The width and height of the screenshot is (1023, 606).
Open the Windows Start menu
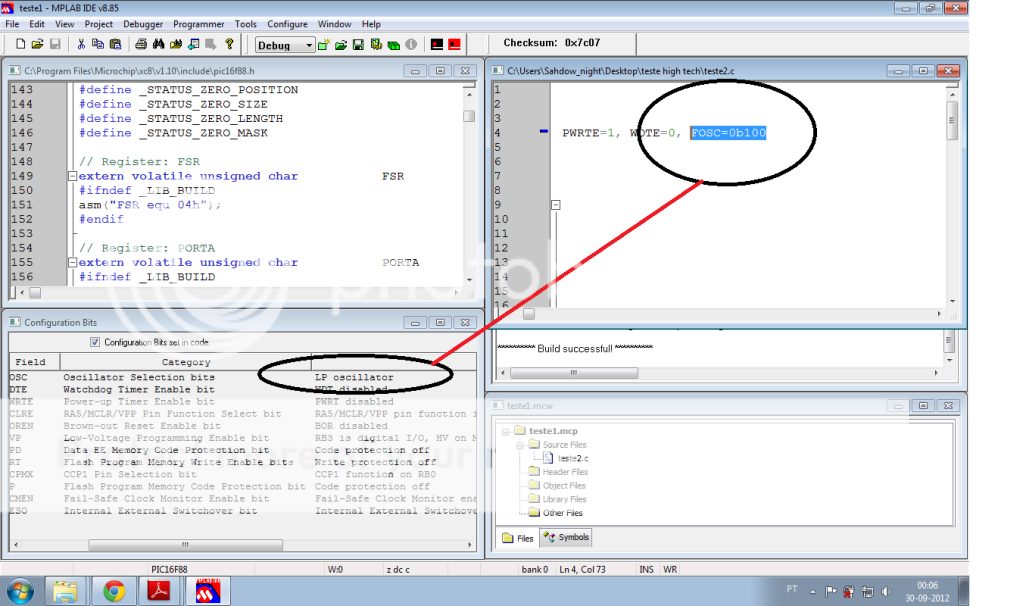point(20,592)
